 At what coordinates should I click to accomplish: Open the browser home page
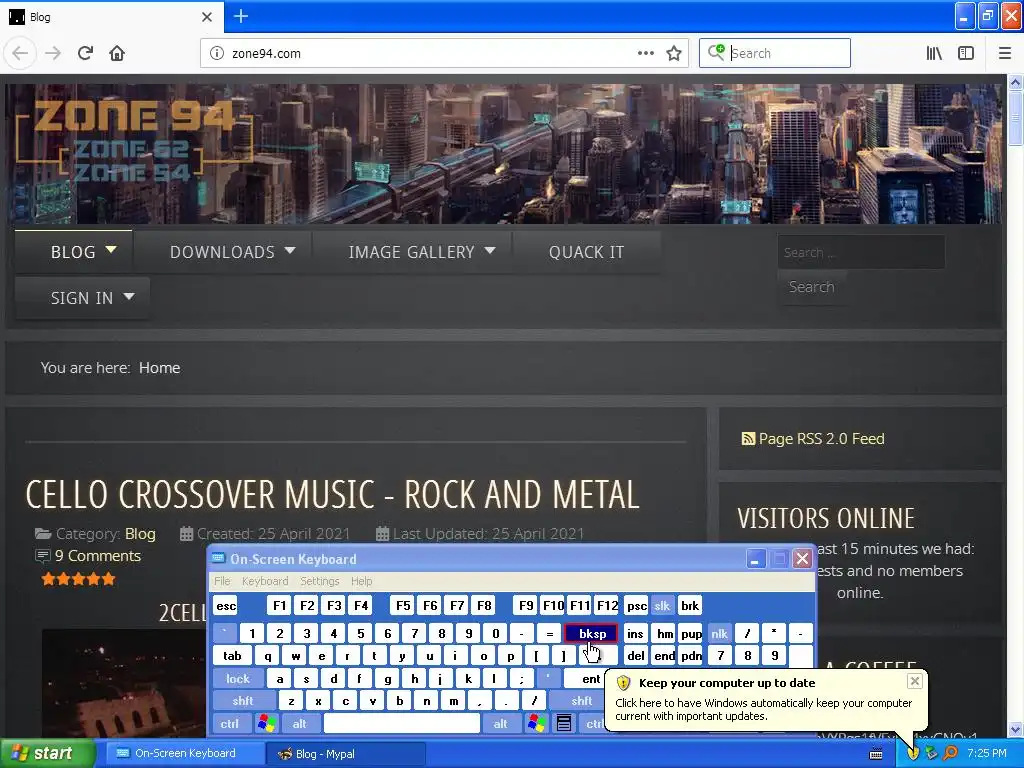click(117, 53)
